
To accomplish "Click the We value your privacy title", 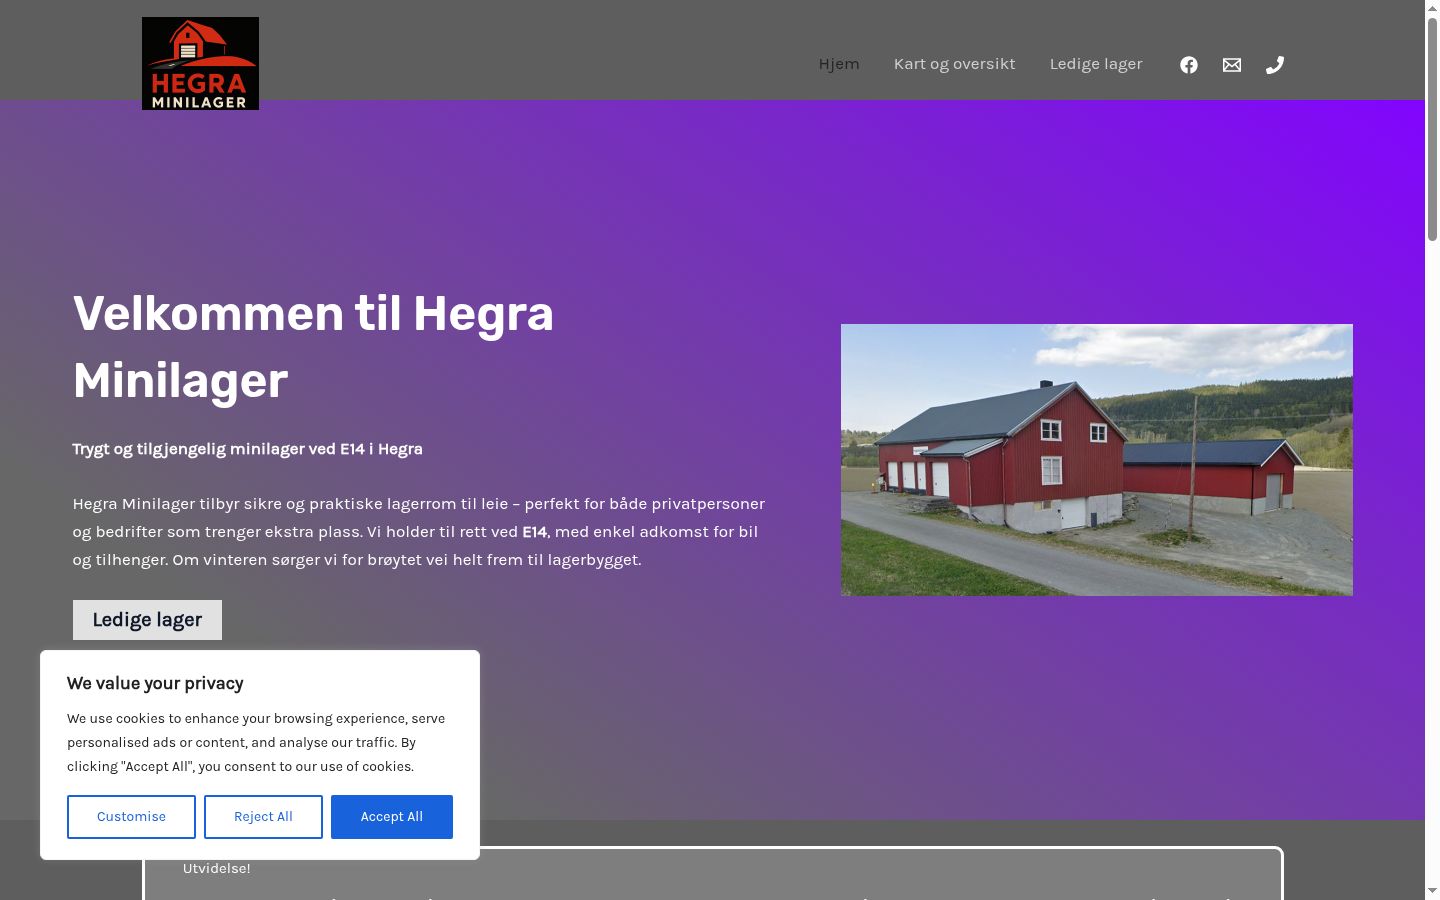I will [155, 683].
